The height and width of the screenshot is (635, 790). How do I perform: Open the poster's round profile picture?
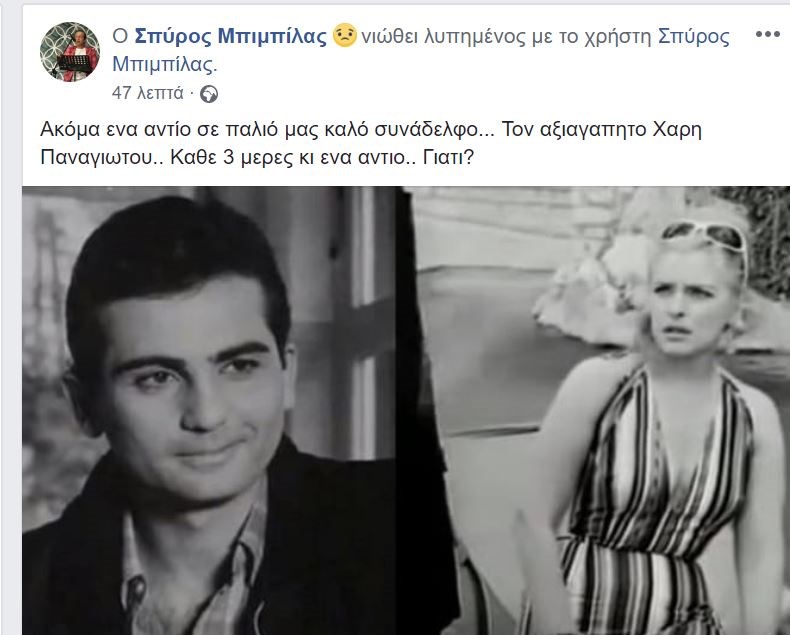[70, 51]
